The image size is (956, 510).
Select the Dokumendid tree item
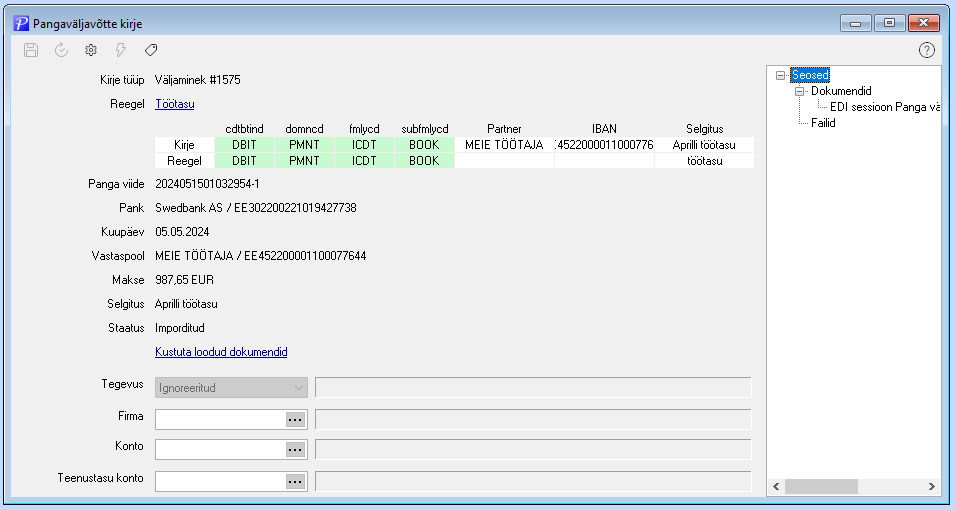coord(841,91)
